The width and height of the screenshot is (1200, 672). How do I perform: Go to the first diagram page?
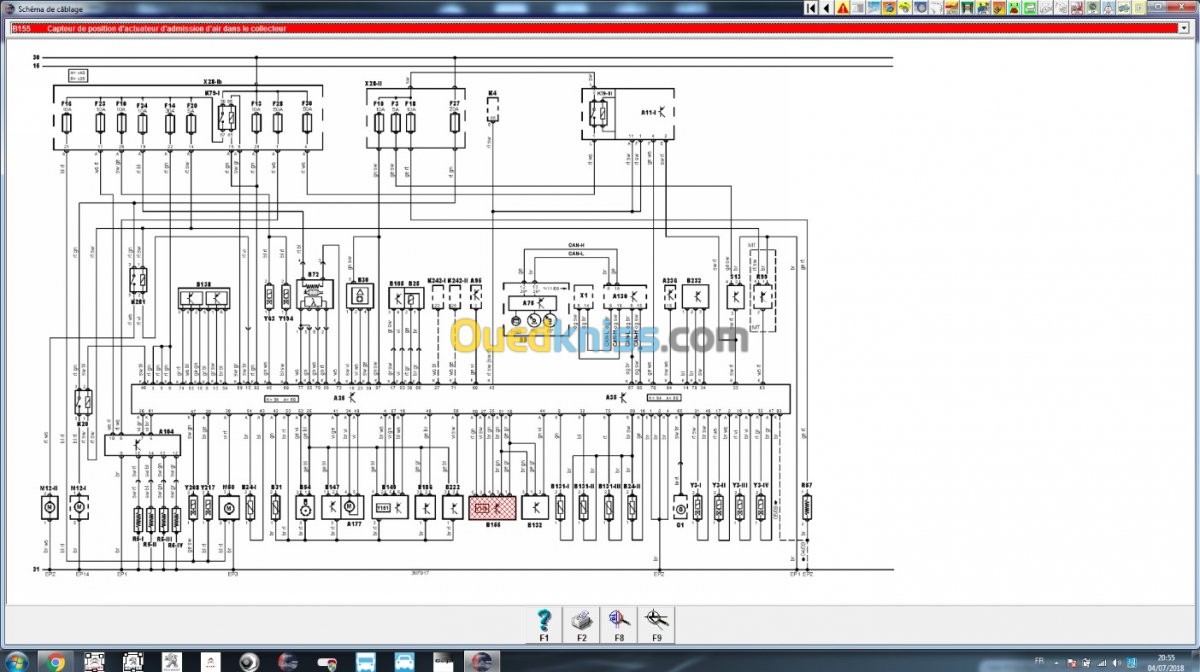812,8
